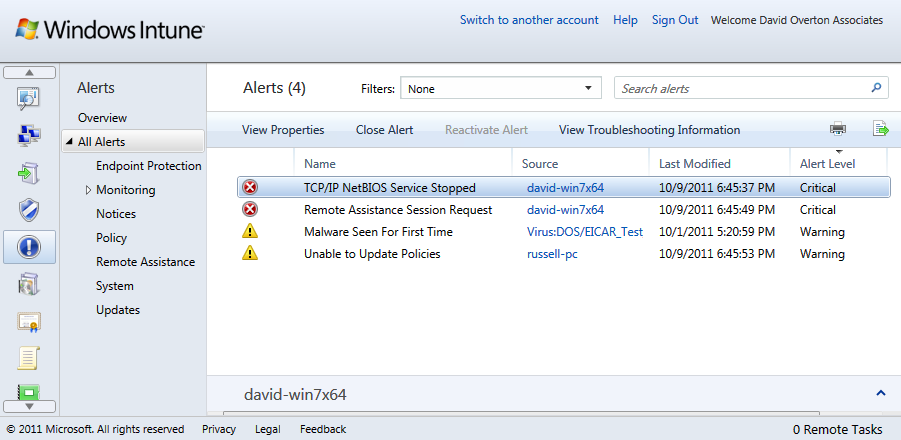
Task: Click warning icon of Malware Seen For First Time
Action: tap(250, 231)
